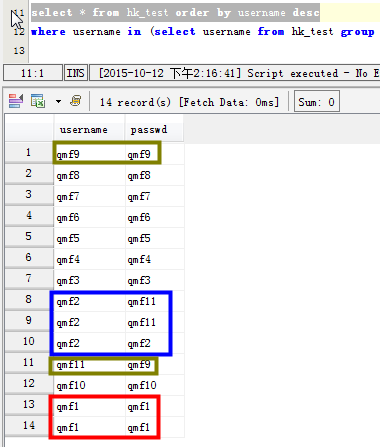This screenshot has height=447, width=380.
Task: Click username cell qmf5
Action: [x=89, y=238]
